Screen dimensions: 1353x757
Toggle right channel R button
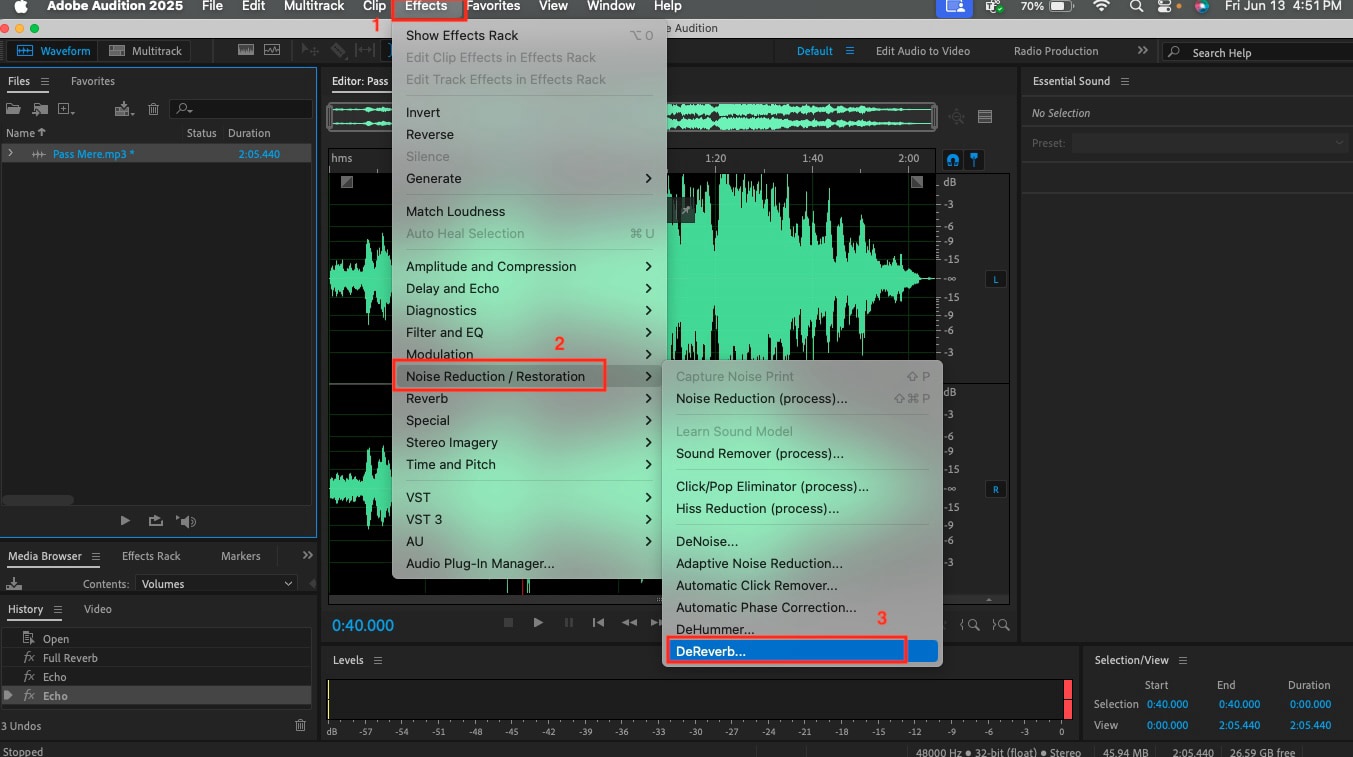click(x=995, y=489)
